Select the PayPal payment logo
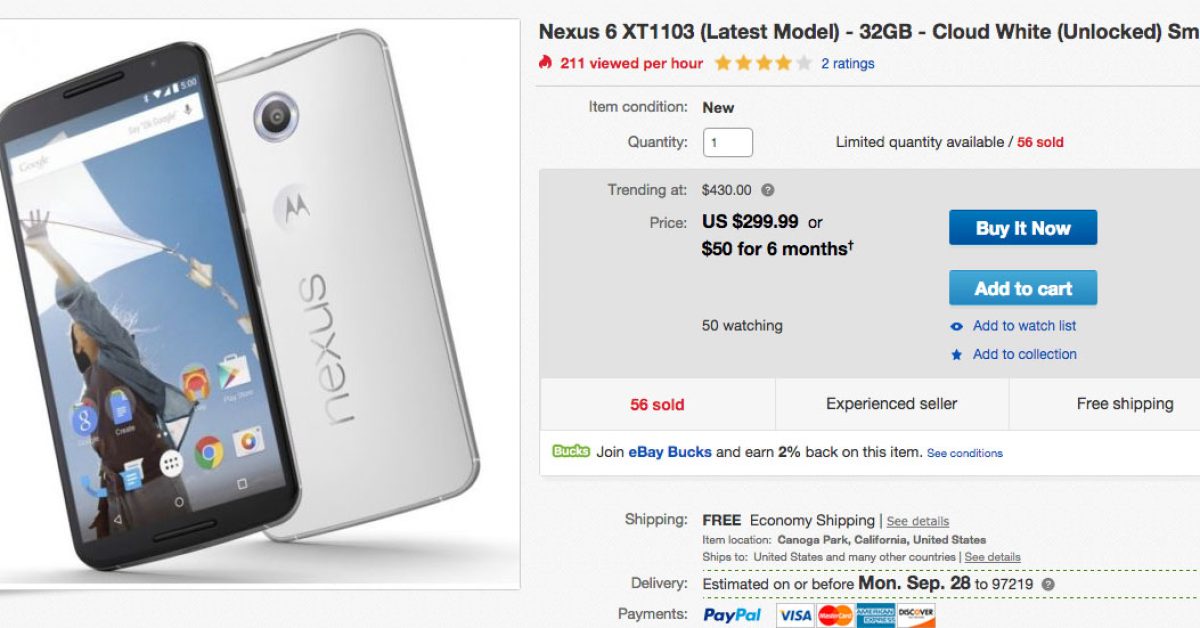Screen dimensions: 1200x628 point(732,615)
